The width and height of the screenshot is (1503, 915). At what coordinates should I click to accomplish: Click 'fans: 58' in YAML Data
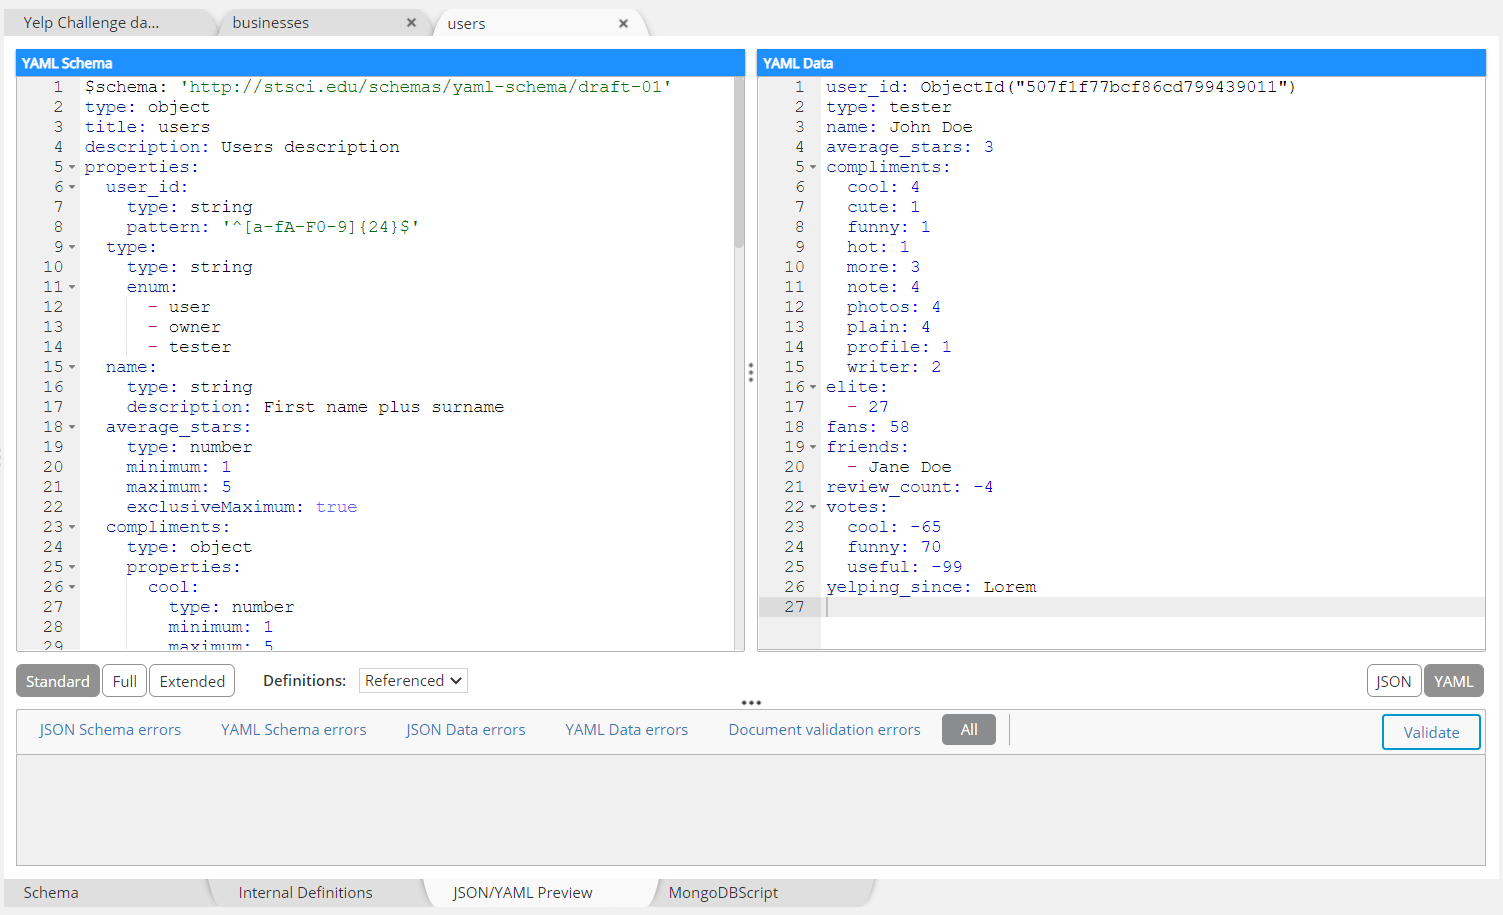867,427
